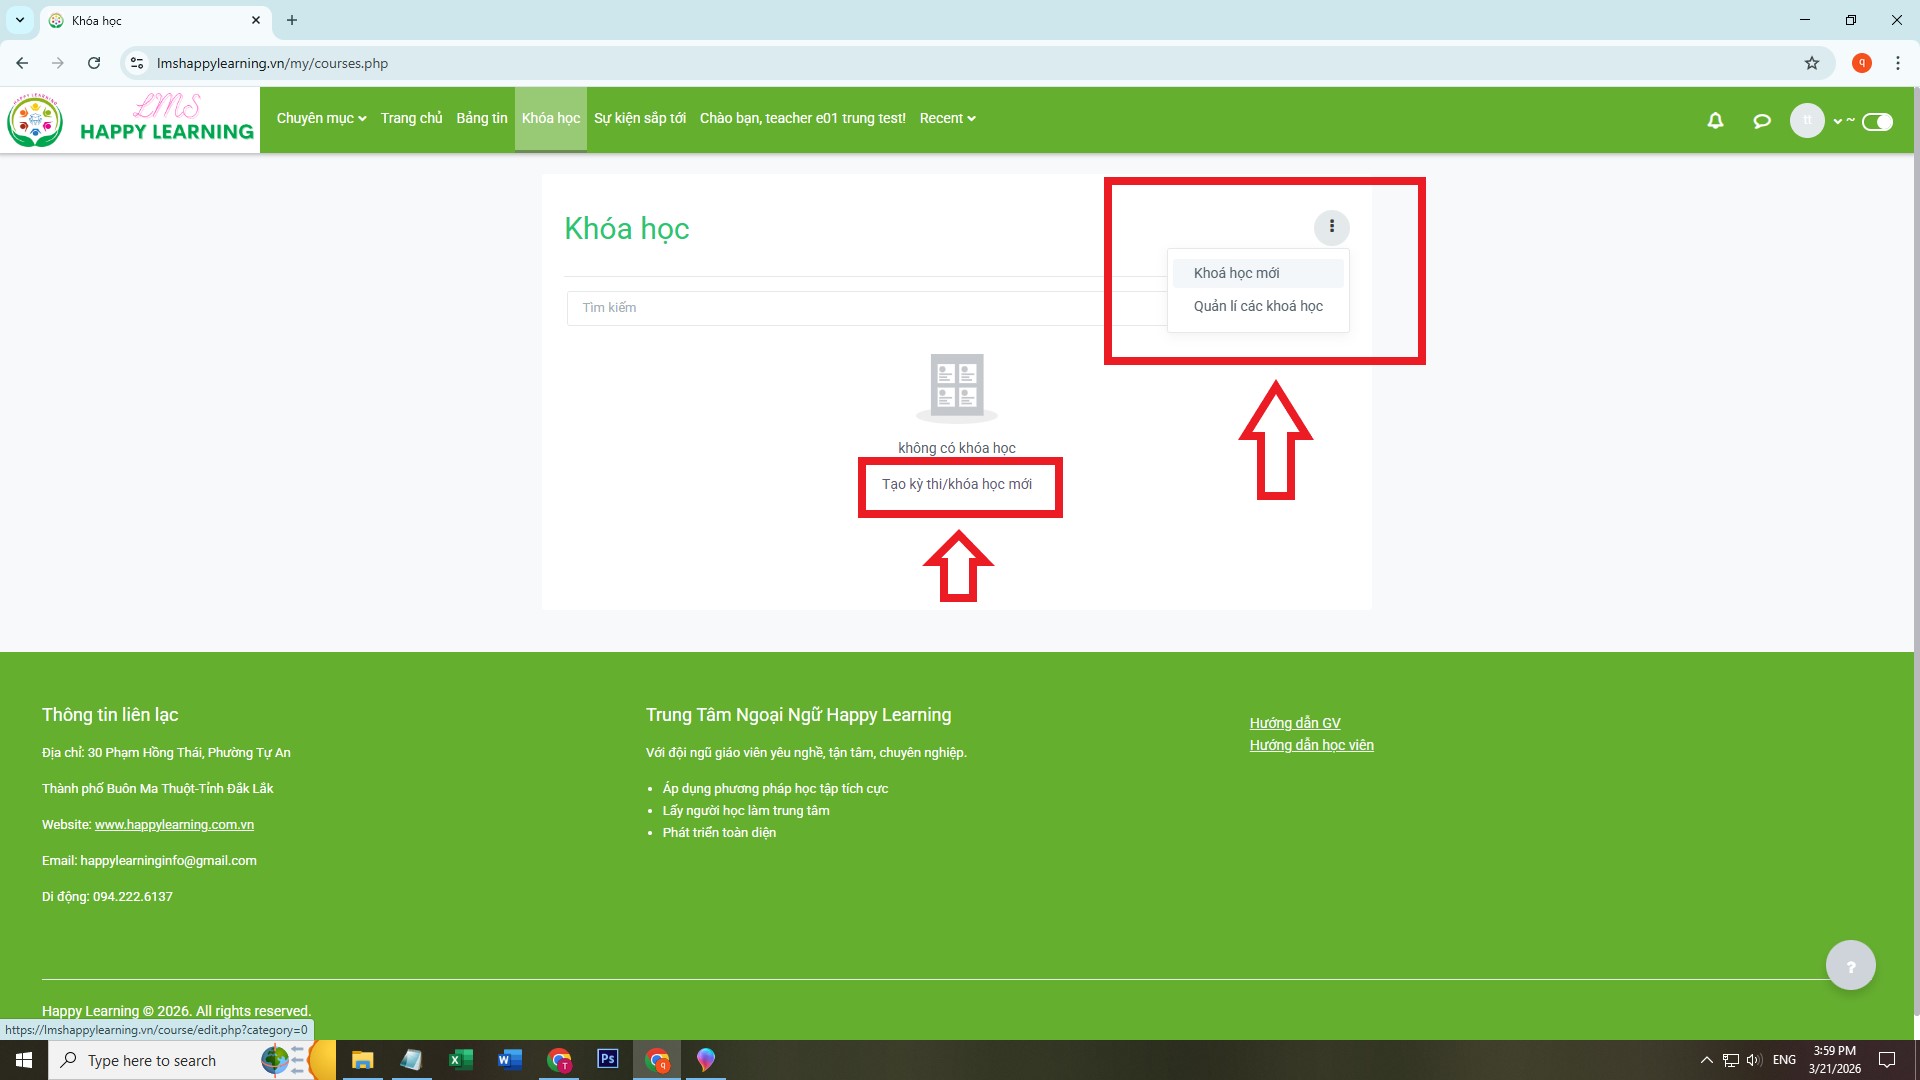The height and width of the screenshot is (1080, 1920).
Task: Bookmark this page with star icon
Action: coord(1812,63)
